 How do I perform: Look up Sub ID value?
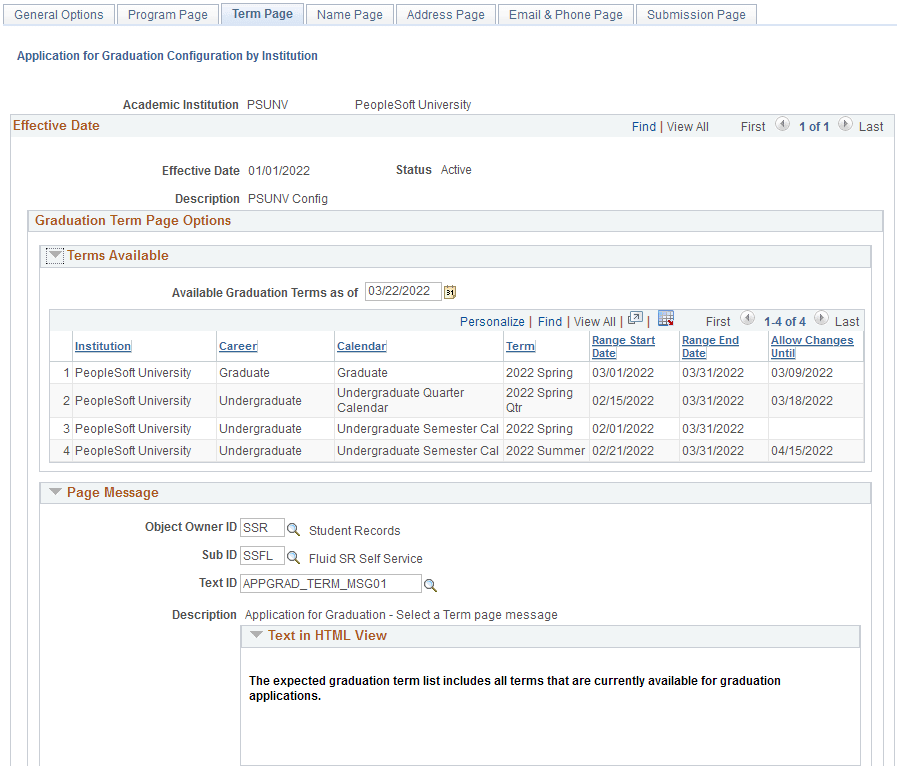(293, 557)
